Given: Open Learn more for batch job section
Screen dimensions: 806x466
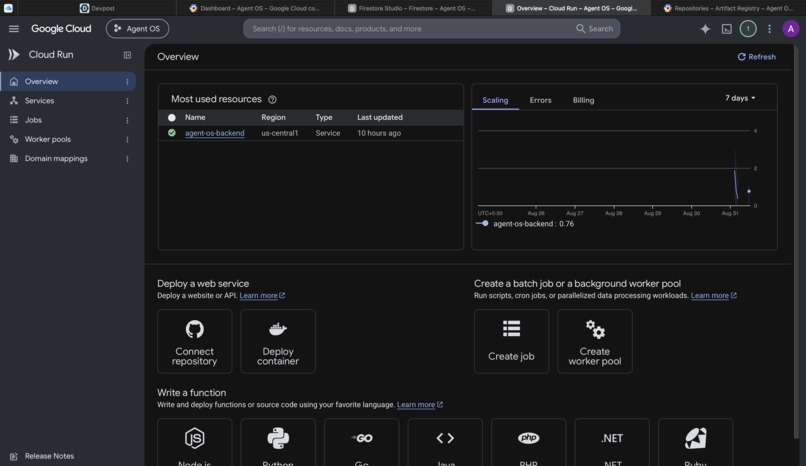Looking at the screenshot, I should point(713,295).
